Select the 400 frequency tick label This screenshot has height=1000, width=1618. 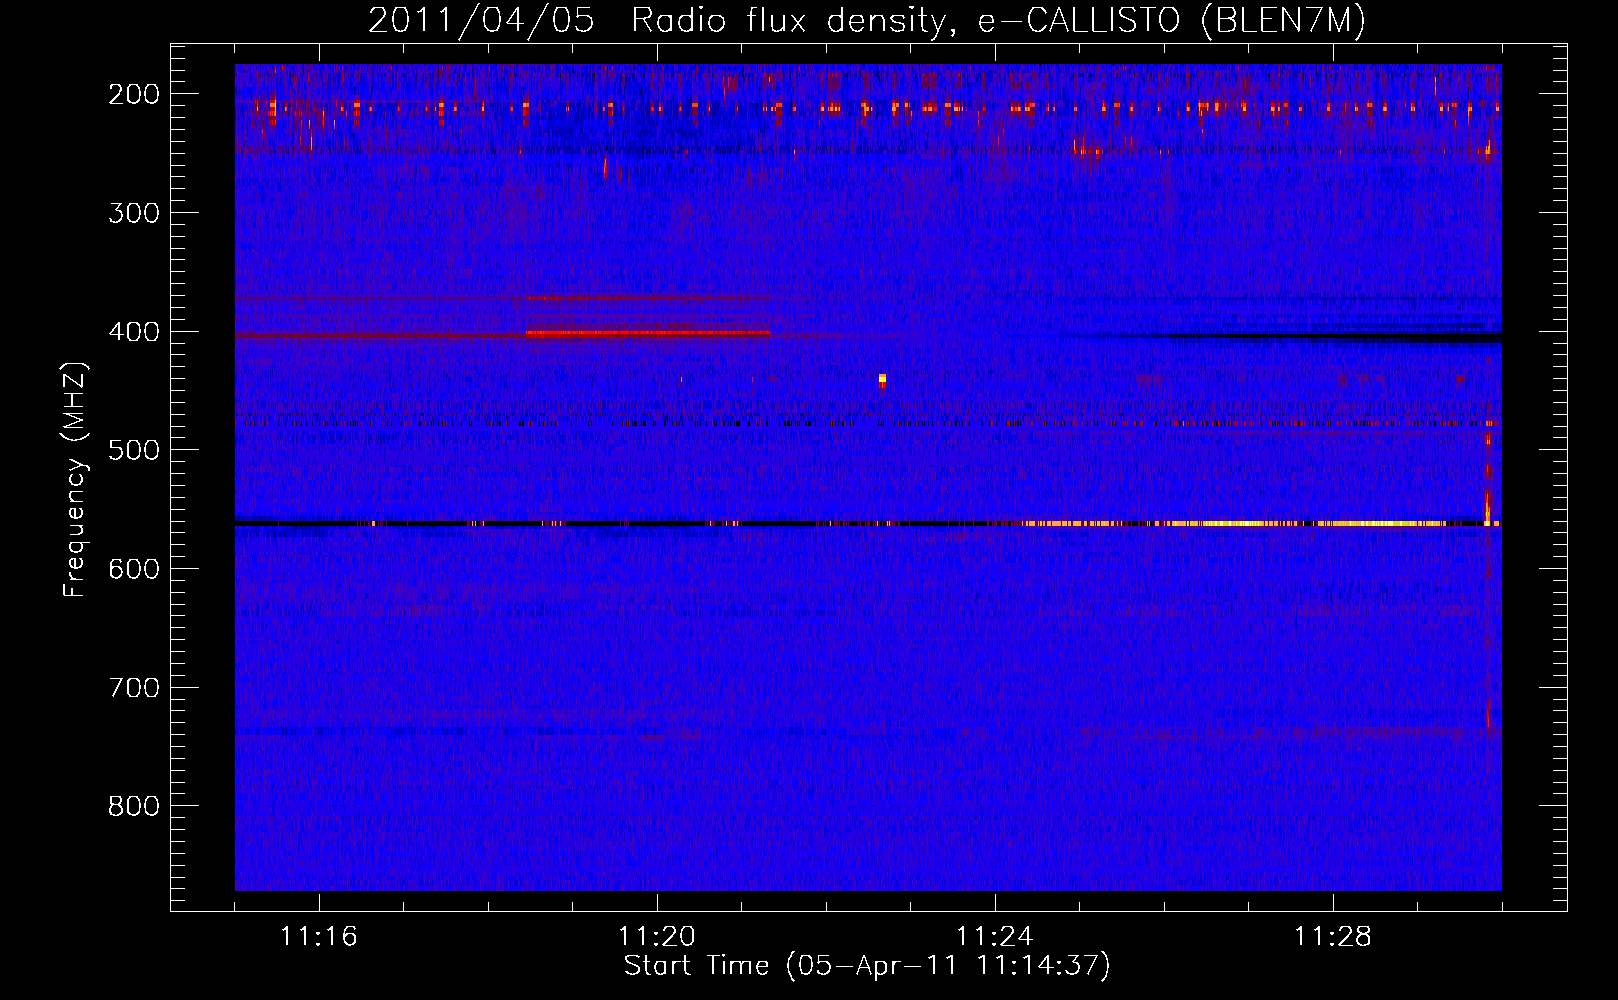click(134, 332)
